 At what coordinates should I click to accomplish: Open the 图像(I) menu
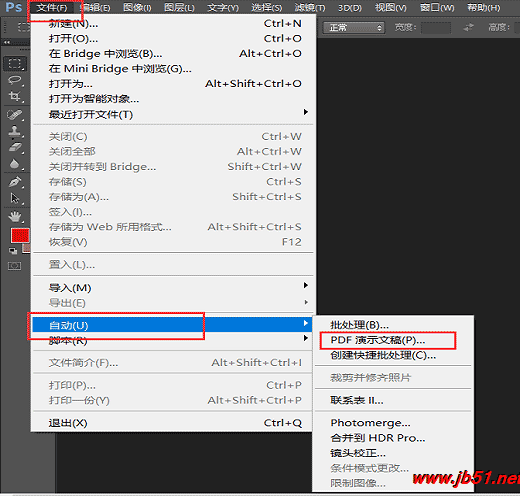(137, 8)
